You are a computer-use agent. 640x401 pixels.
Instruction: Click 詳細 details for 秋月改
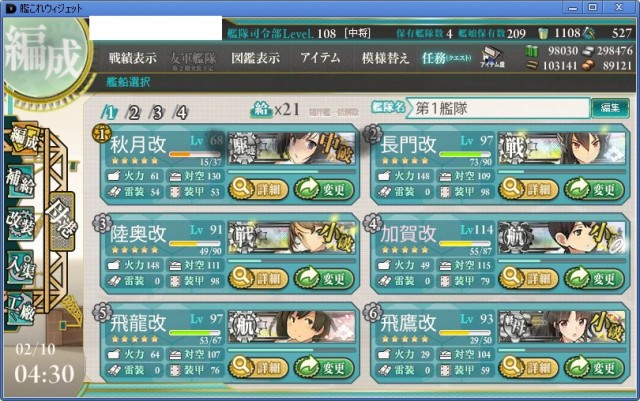pos(258,189)
